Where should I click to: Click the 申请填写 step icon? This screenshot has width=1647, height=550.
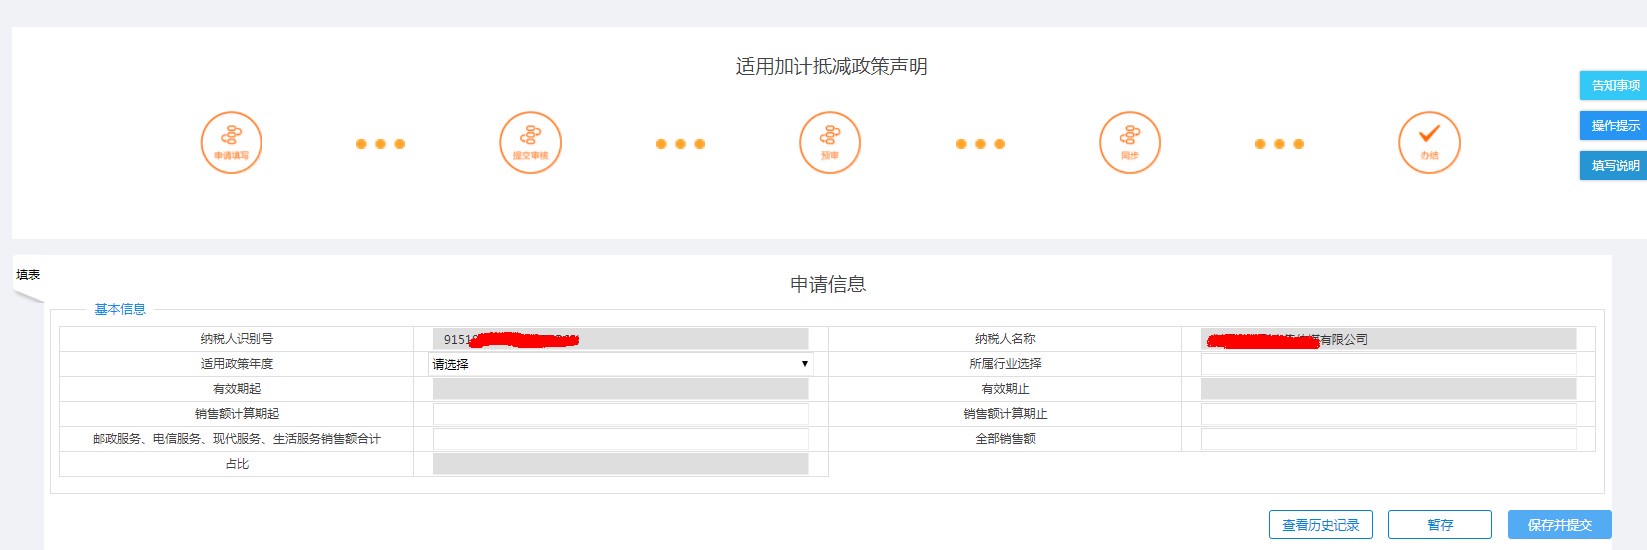[x=231, y=142]
